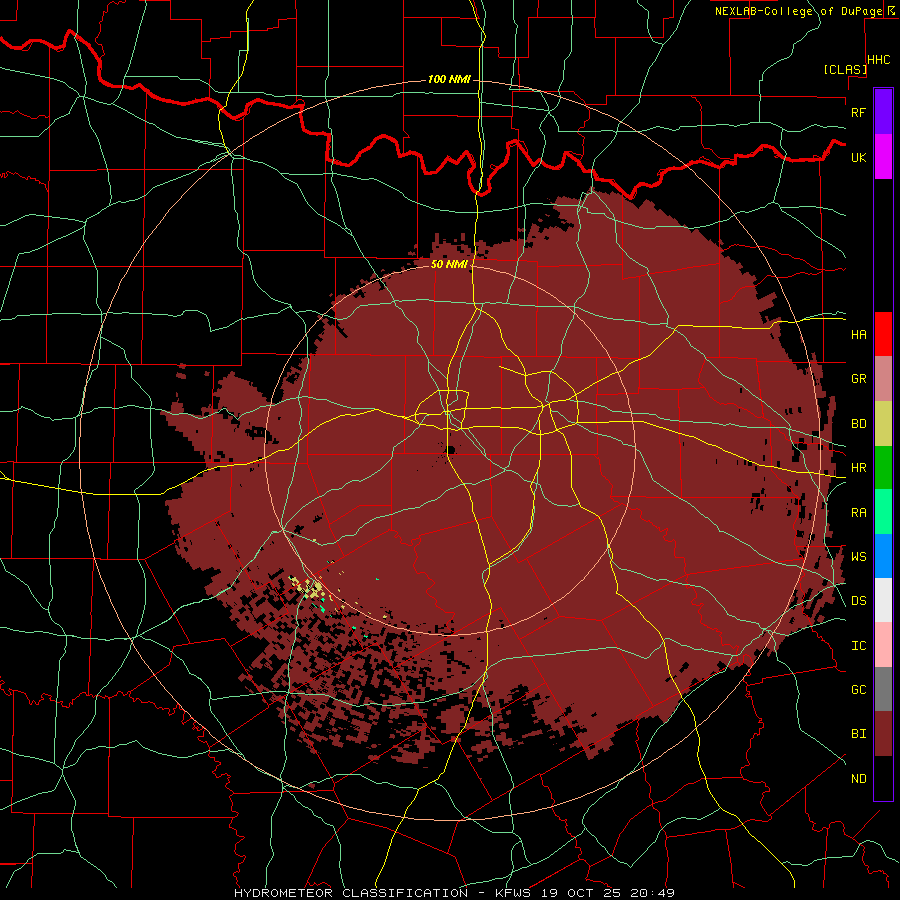
Task: Click the UK legend label
Action: [x=858, y=157]
